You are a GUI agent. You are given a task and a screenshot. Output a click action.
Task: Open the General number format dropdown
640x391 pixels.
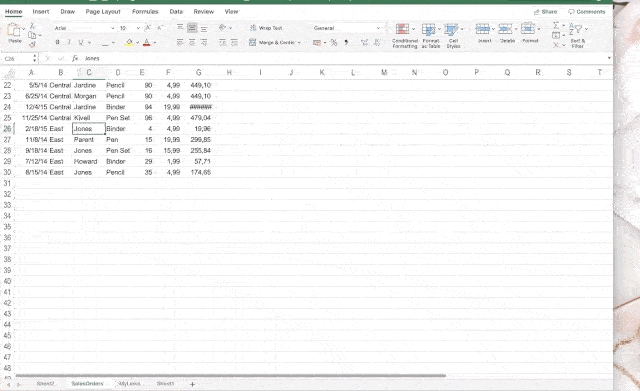[378, 28]
